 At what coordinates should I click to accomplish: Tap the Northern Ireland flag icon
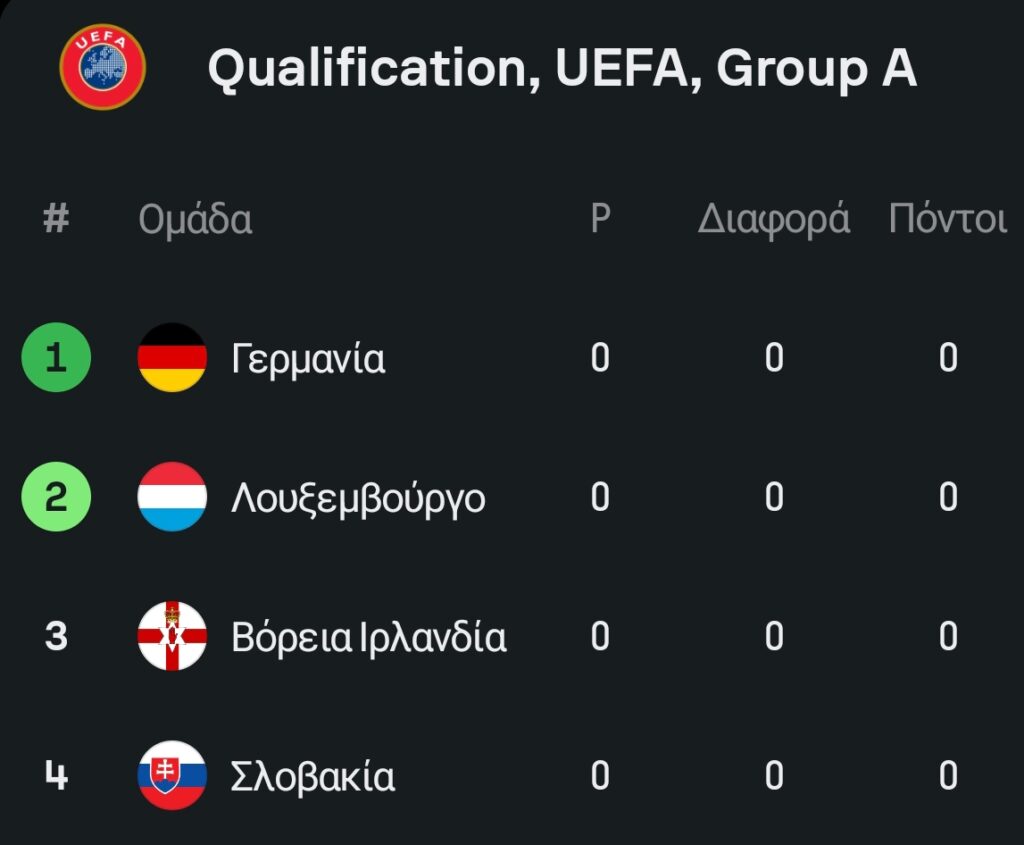tap(172, 636)
